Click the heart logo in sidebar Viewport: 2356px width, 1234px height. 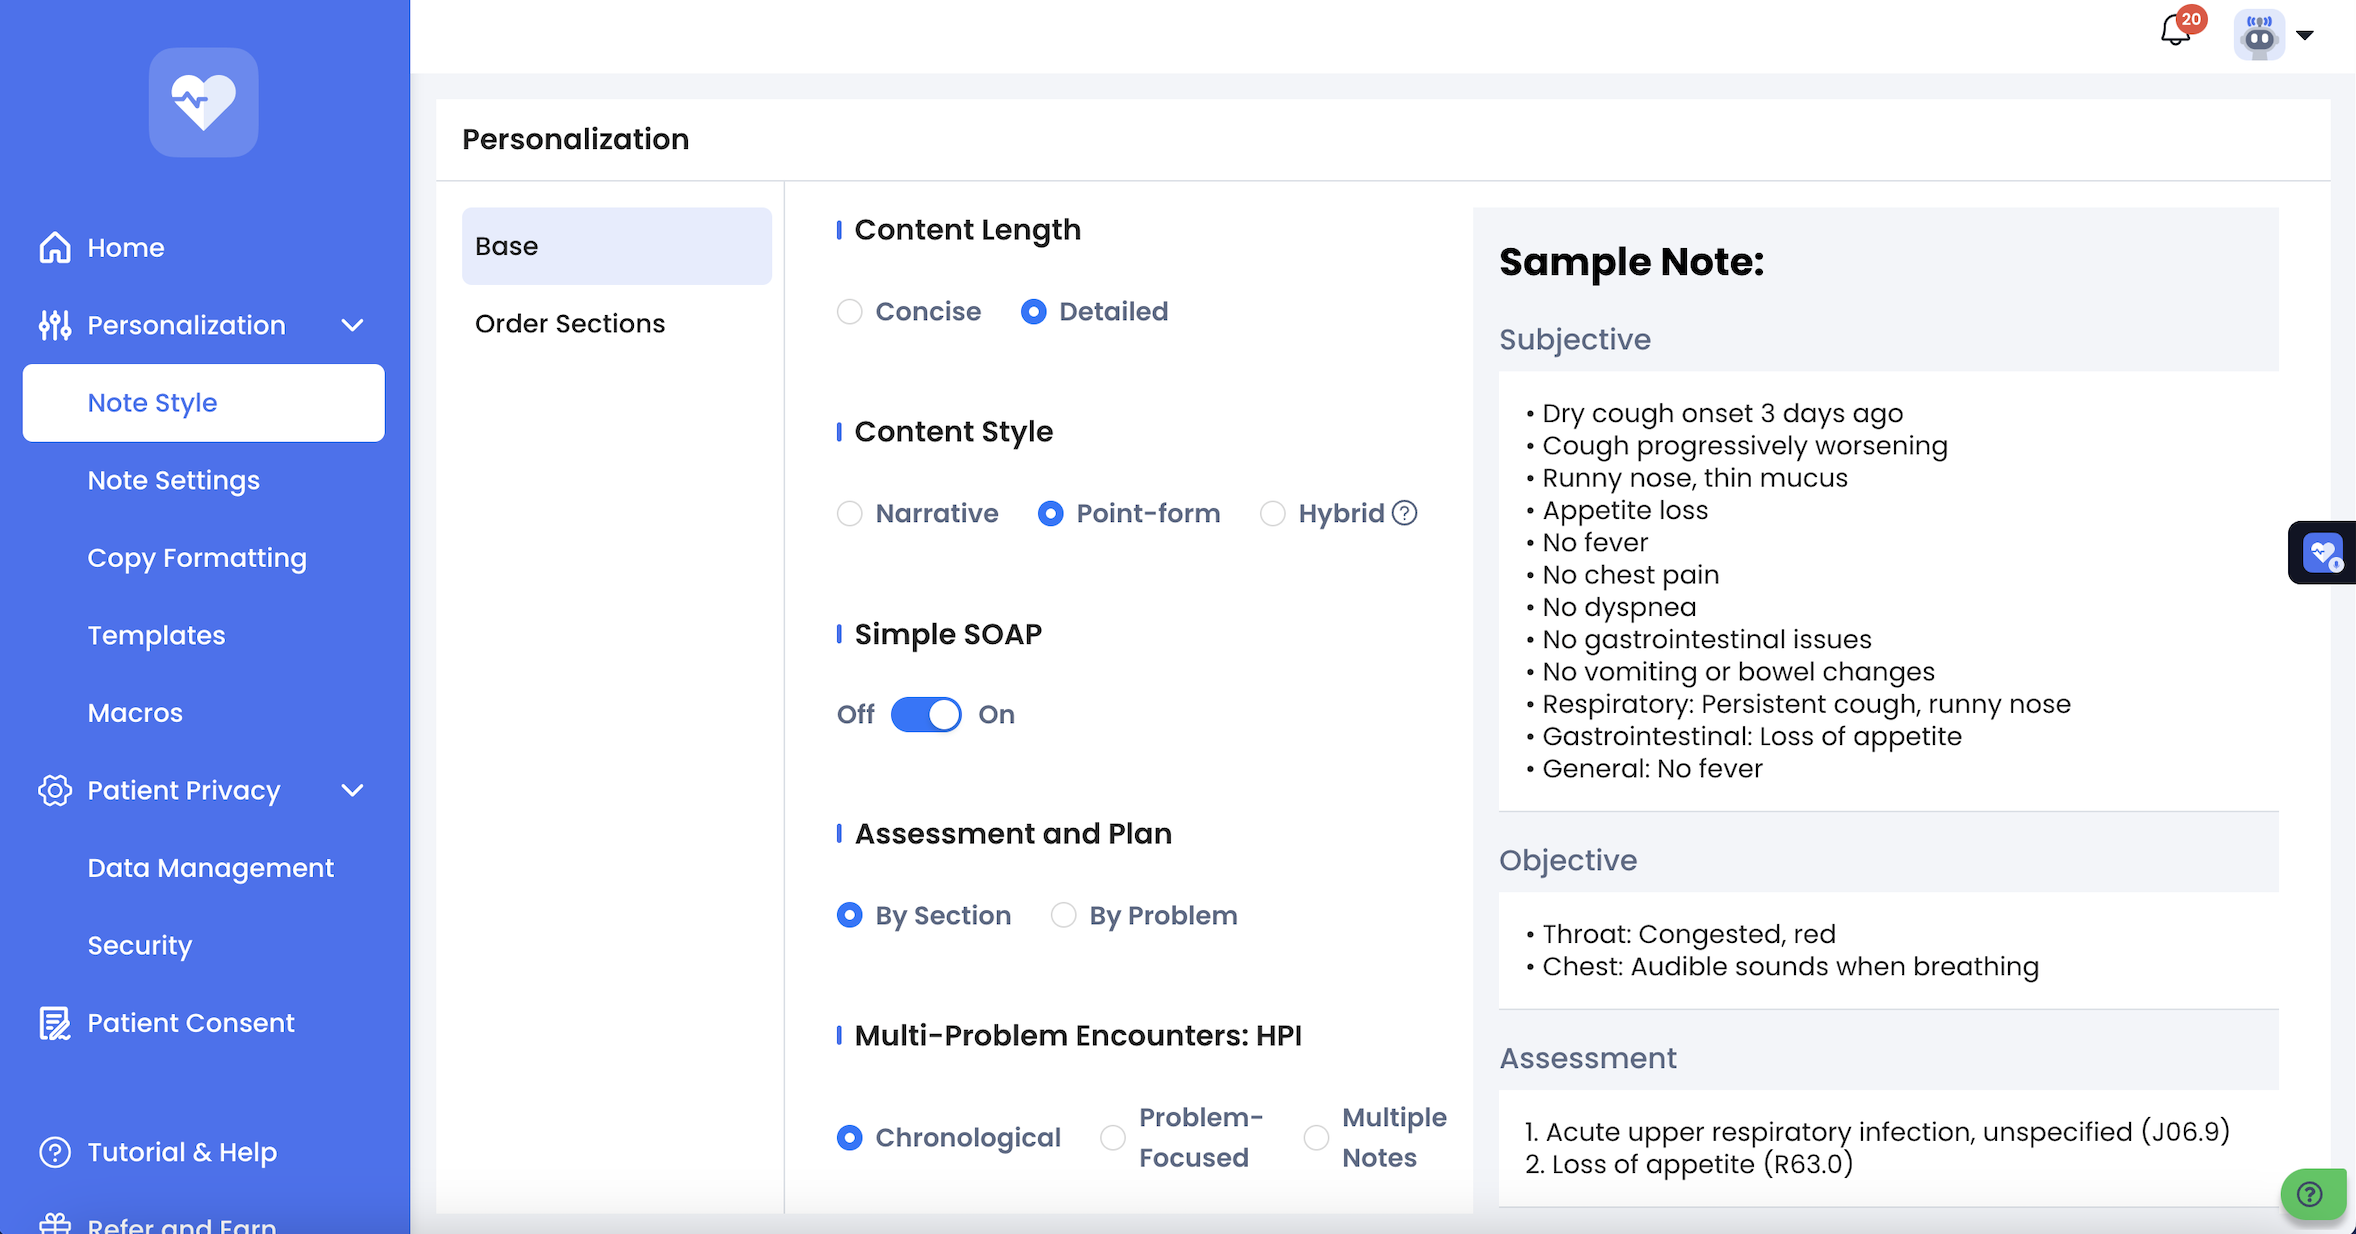tap(203, 102)
